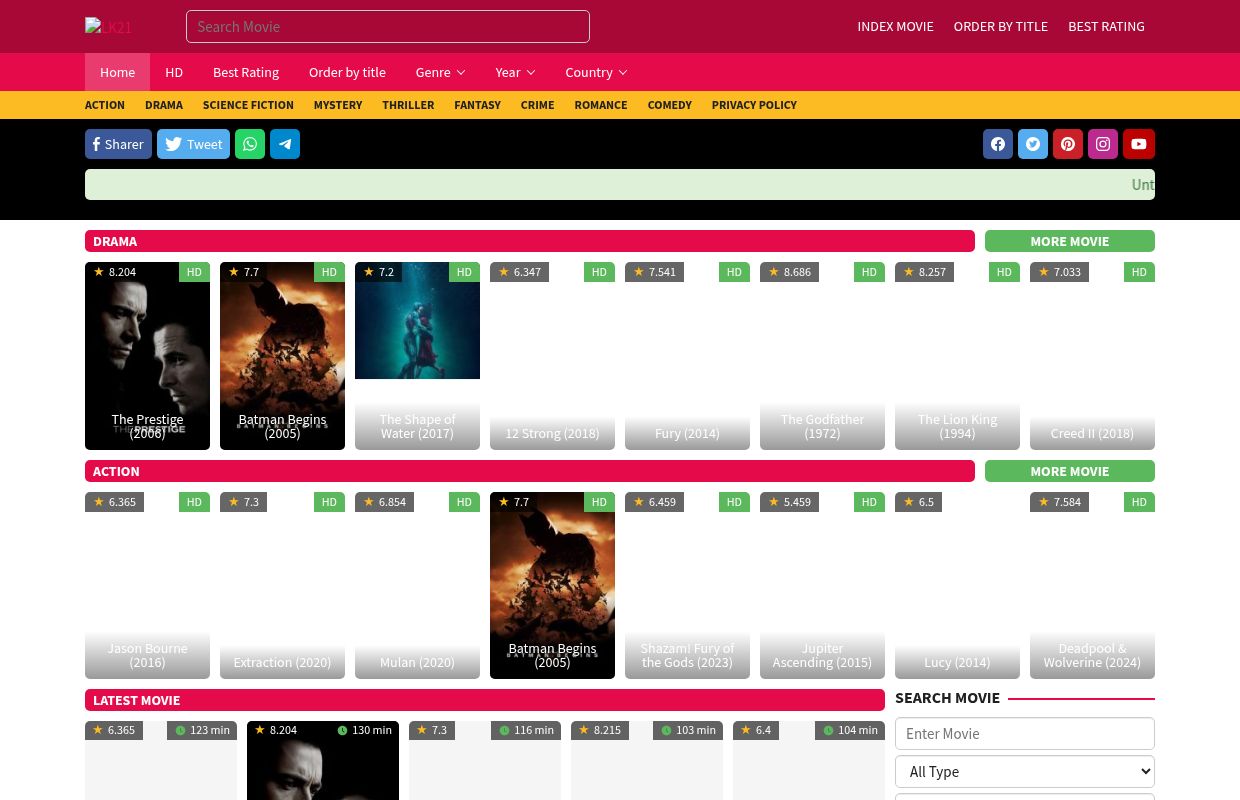Open The Prestige (2006) poster
This screenshot has width=1240, height=800.
coord(147,356)
